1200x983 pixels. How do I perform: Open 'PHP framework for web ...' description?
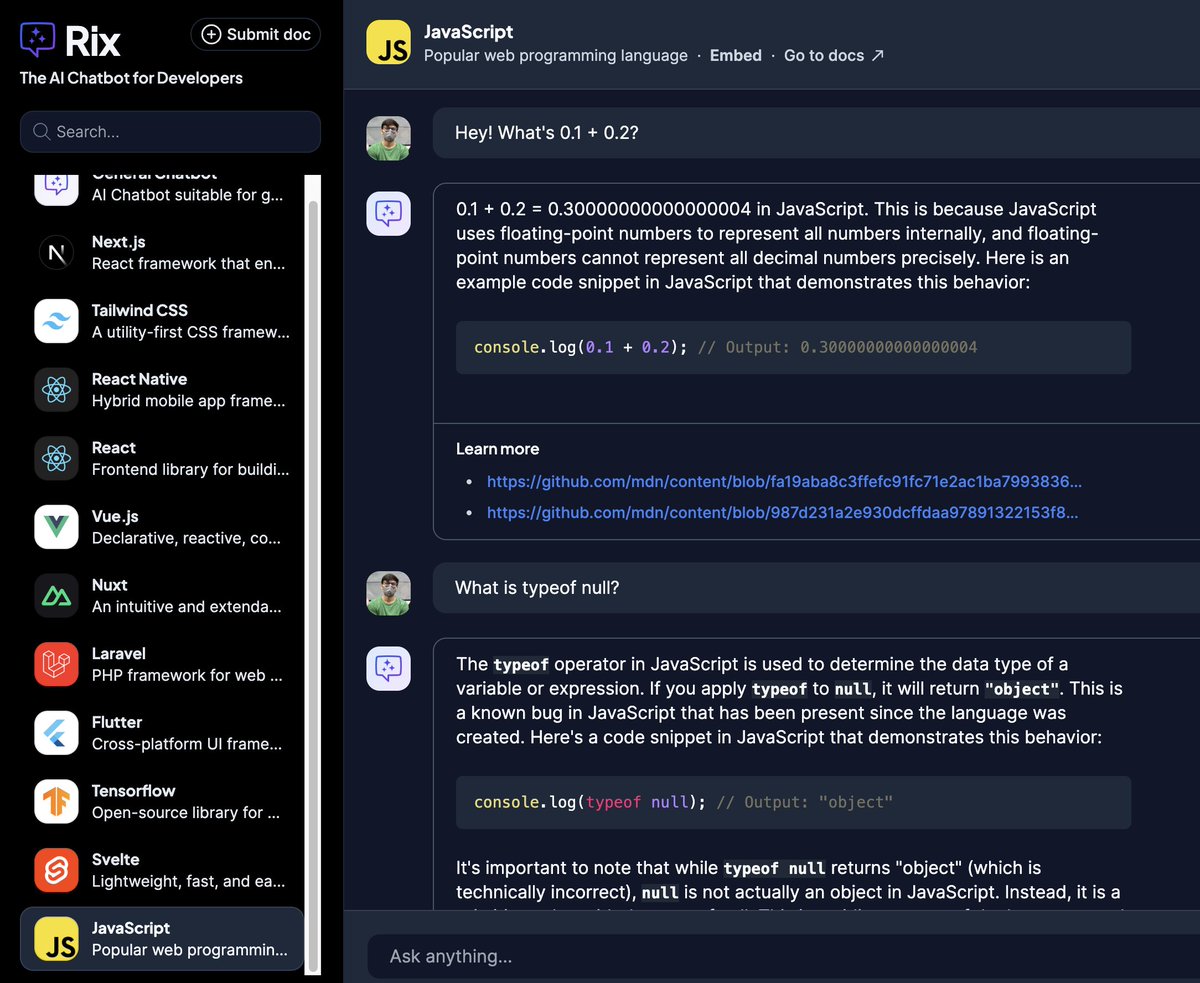coord(188,676)
